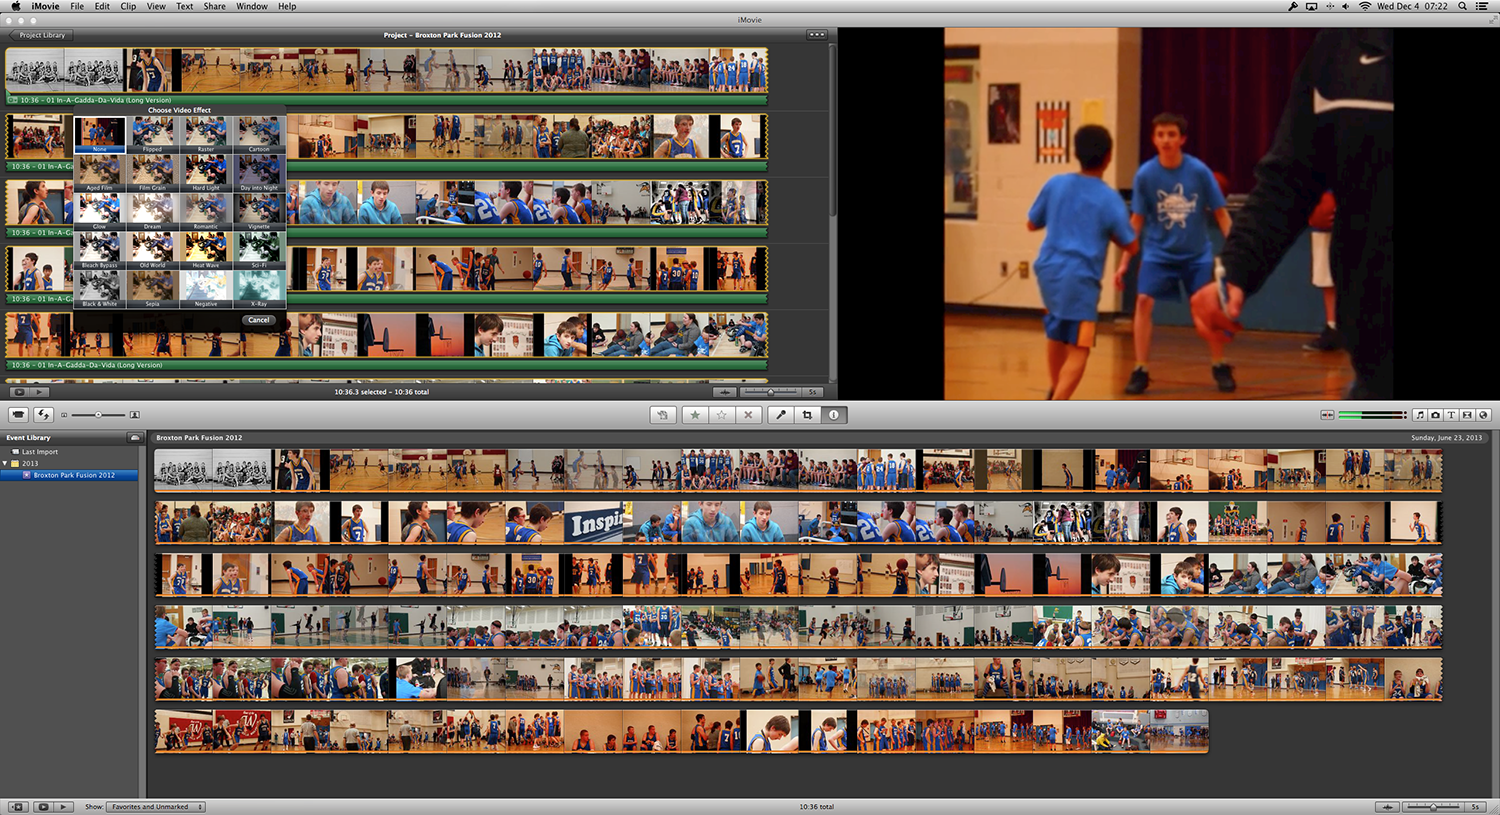
Task: Play event full screen at bottom left
Action: (x=41, y=807)
